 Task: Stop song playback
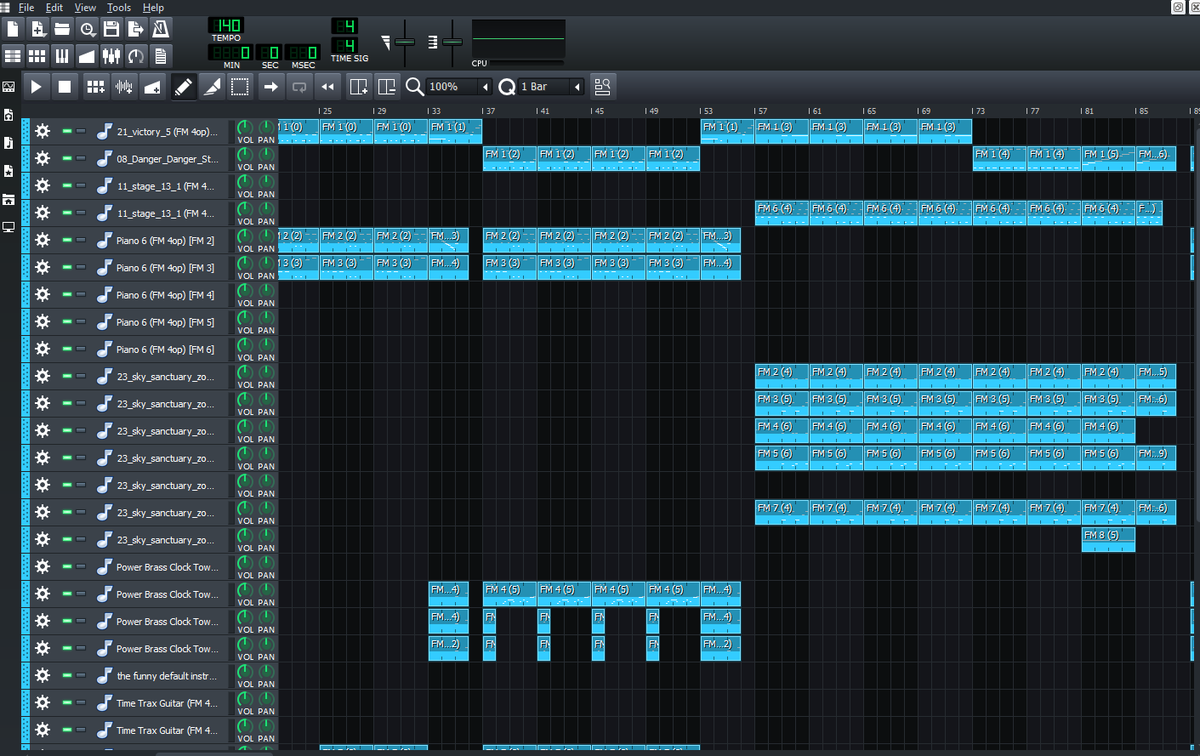[65, 87]
